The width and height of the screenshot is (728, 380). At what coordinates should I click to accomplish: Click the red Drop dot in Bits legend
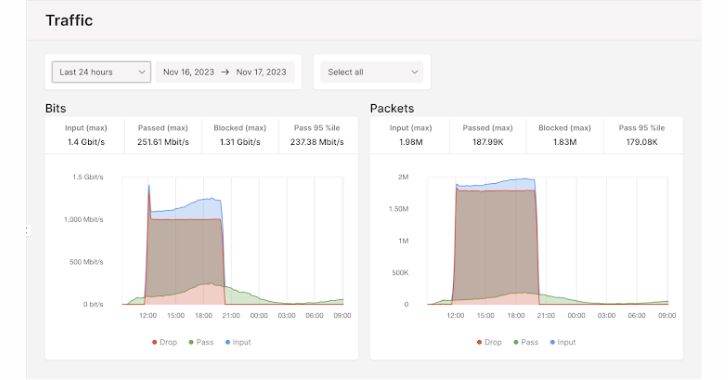click(x=154, y=342)
